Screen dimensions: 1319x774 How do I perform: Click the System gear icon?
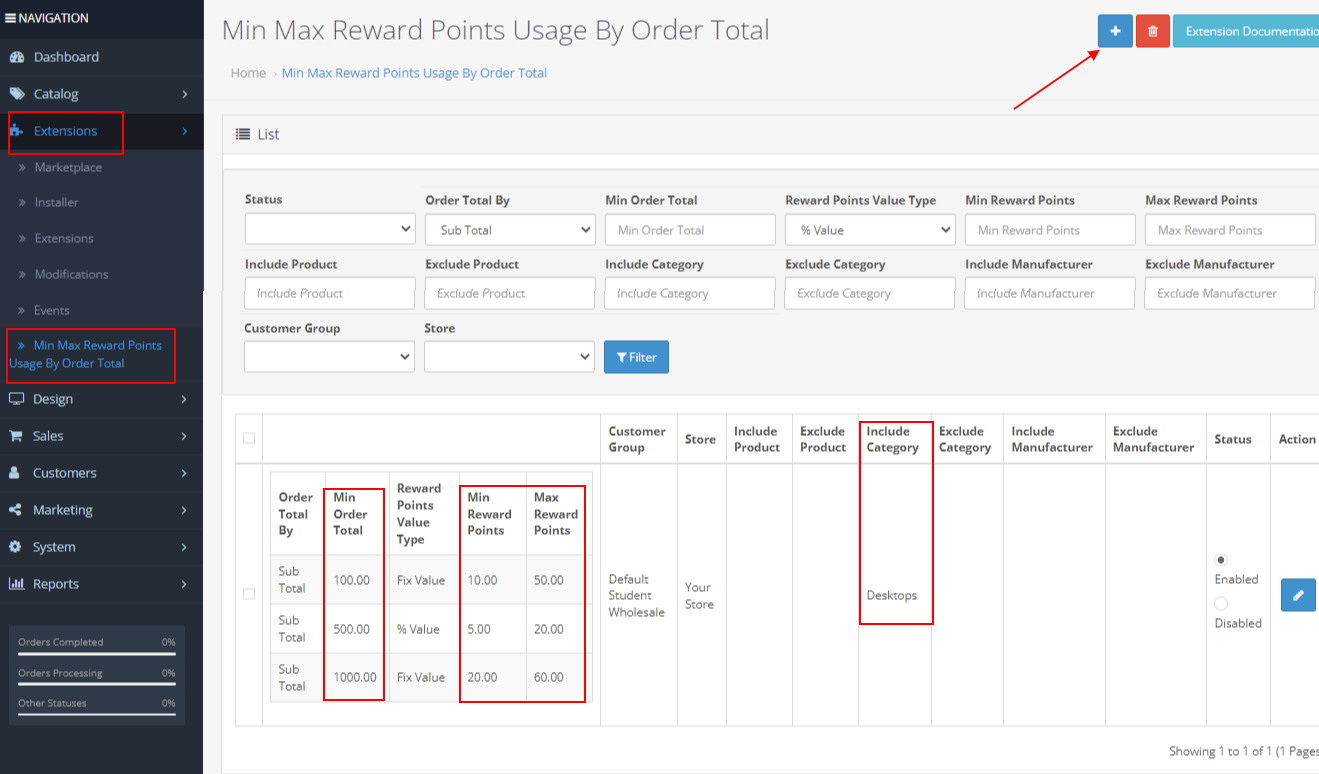(16, 547)
